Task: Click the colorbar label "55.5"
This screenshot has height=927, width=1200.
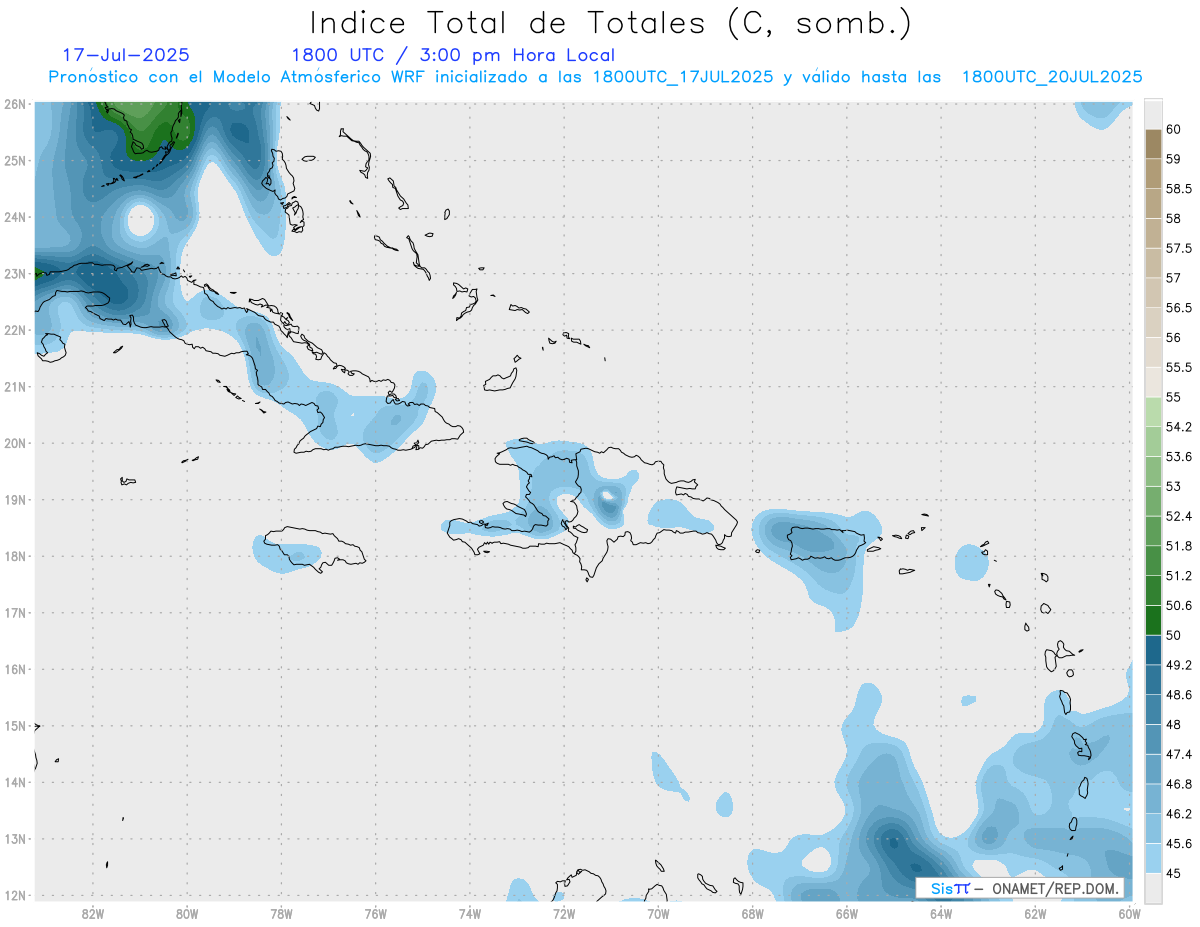Action: (1179, 367)
